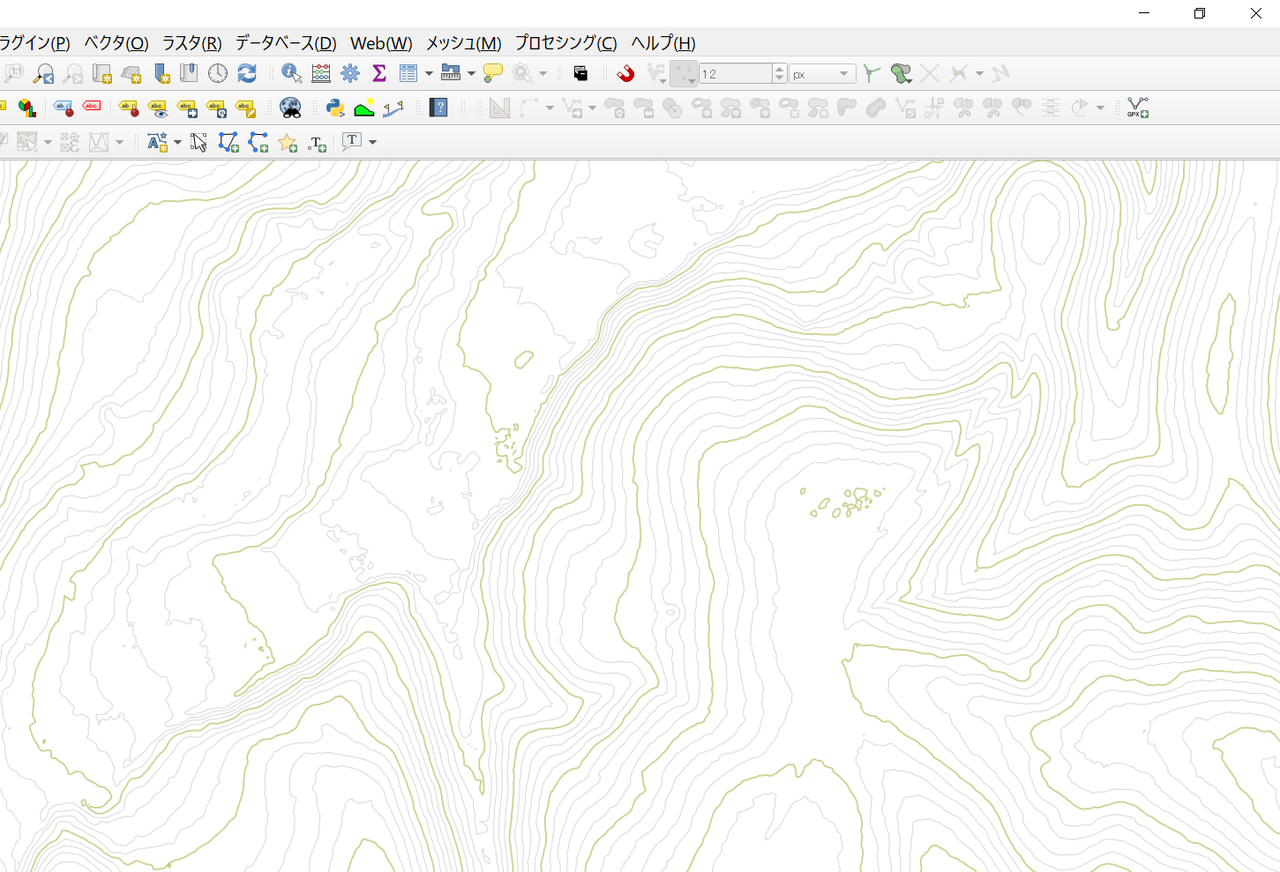
Task: Open the px snapping units dropdown
Action: [x=822, y=74]
